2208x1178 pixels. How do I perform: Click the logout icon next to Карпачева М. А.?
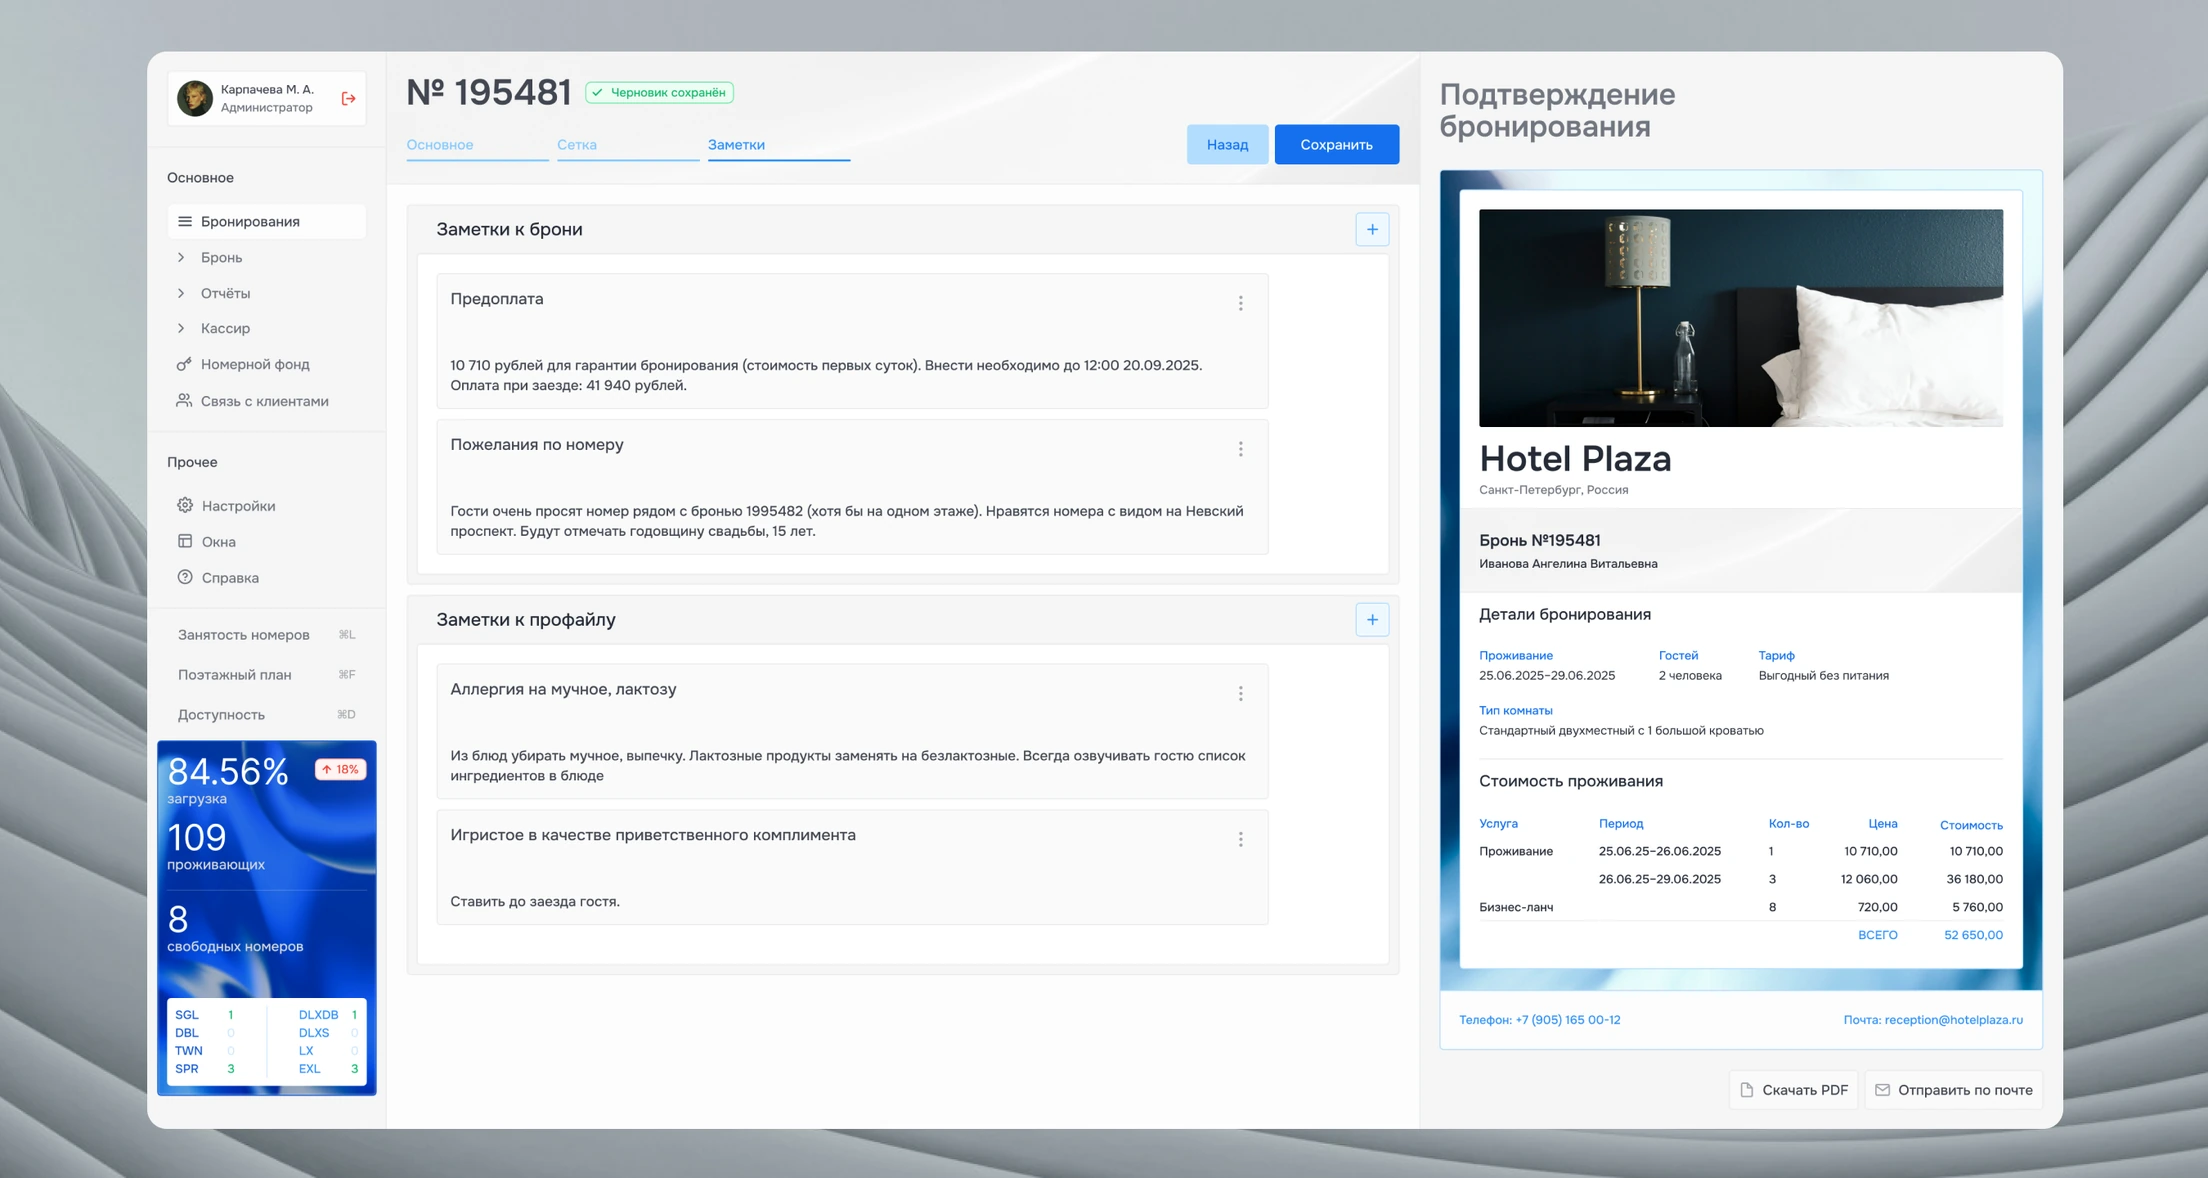(x=348, y=98)
